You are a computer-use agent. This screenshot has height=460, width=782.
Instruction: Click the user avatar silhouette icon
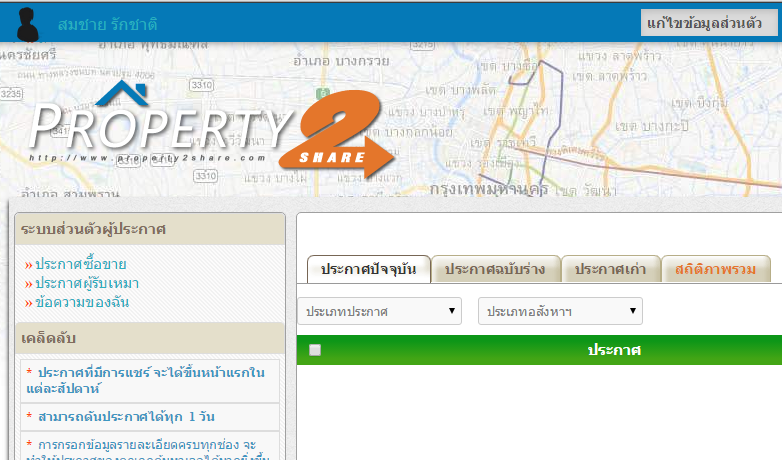coord(27,24)
